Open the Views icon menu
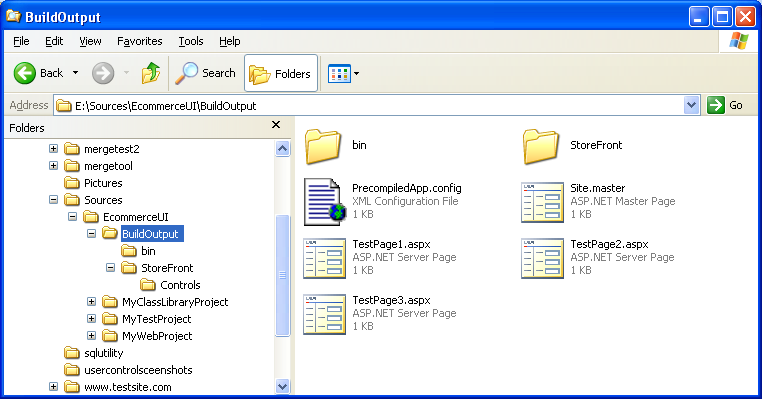This screenshot has width=762, height=399. 339,74
